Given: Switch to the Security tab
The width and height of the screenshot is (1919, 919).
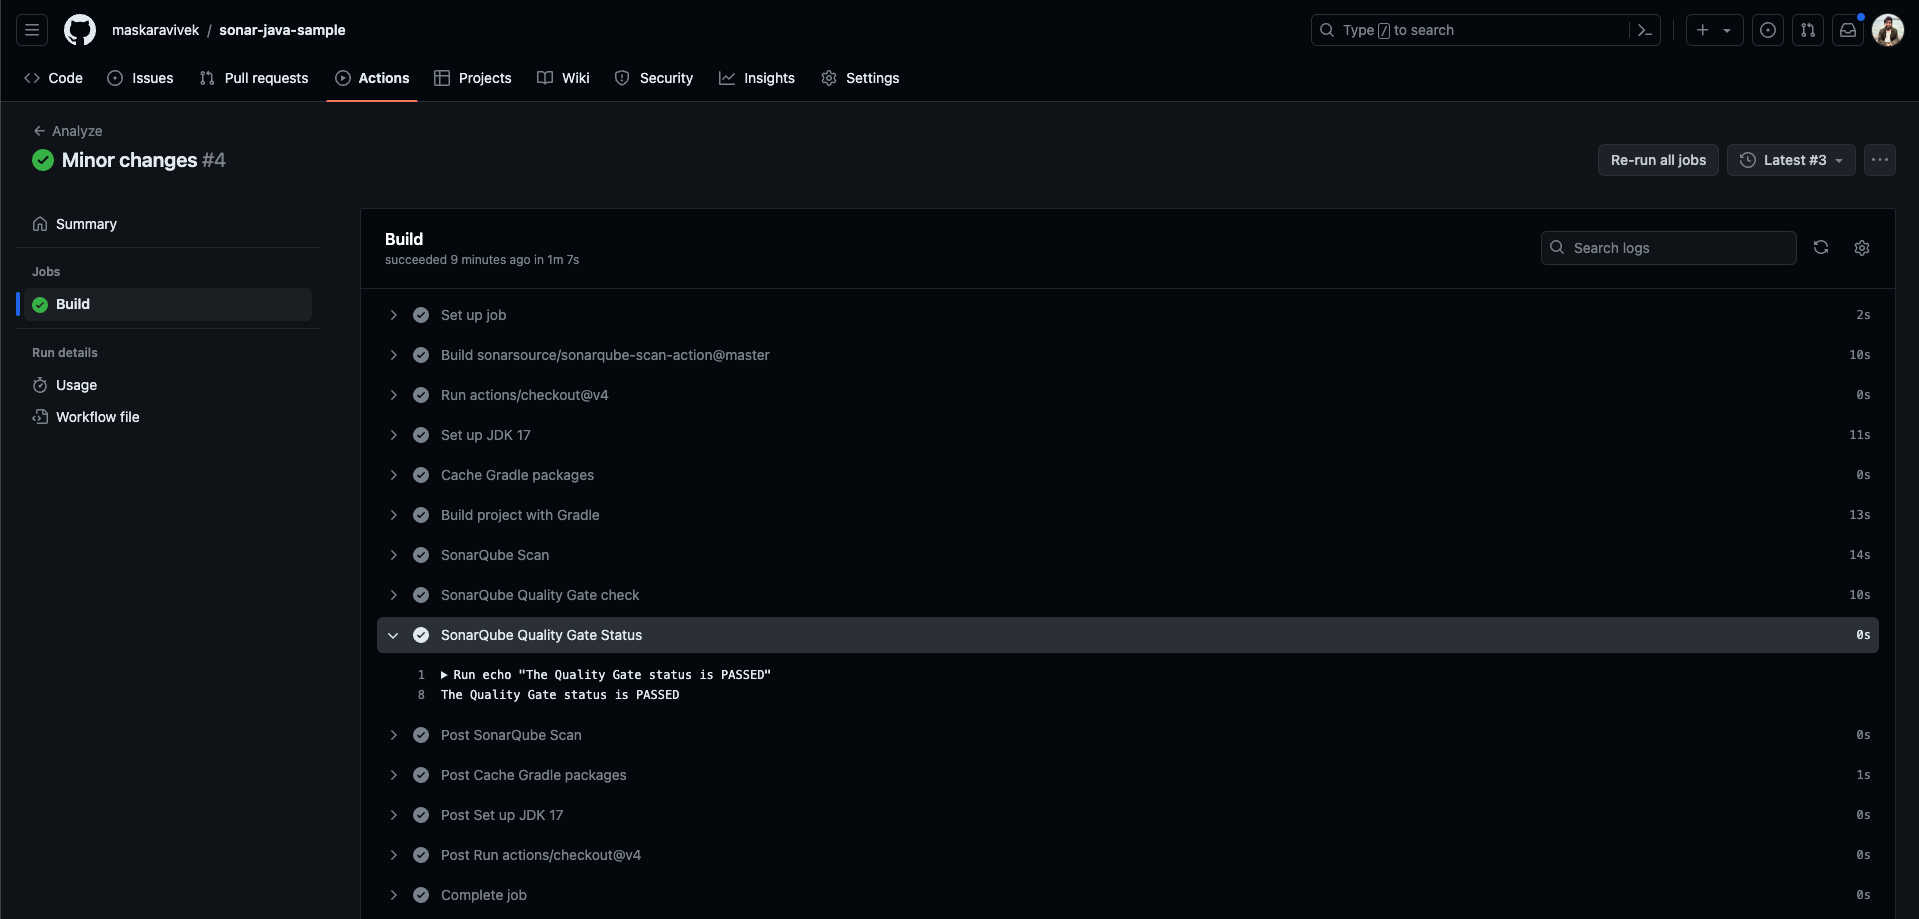Looking at the screenshot, I should [654, 77].
